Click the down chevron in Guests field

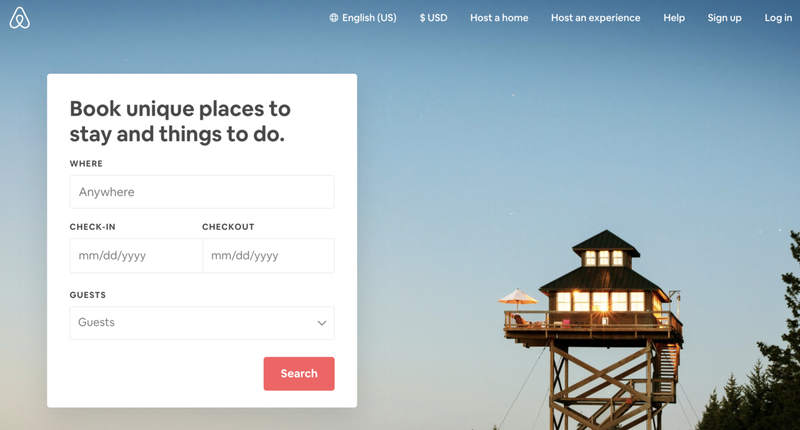tap(322, 323)
